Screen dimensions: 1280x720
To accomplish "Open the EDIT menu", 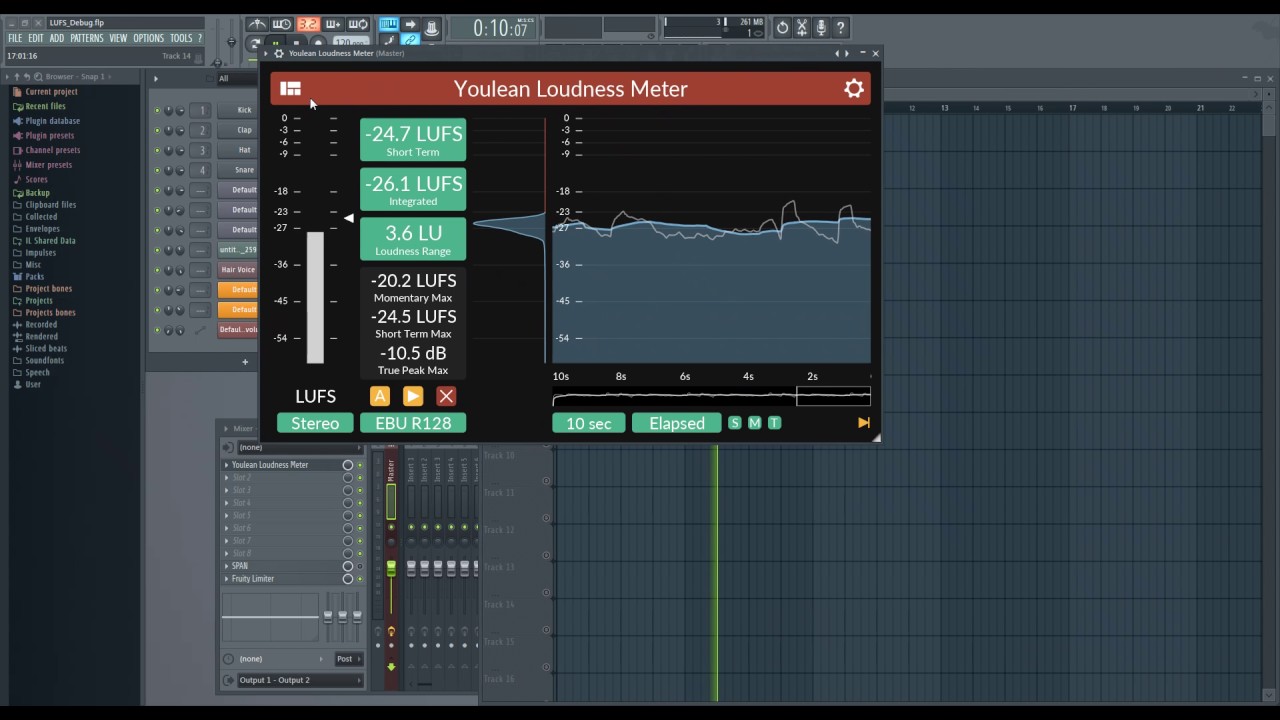I will 36,38.
